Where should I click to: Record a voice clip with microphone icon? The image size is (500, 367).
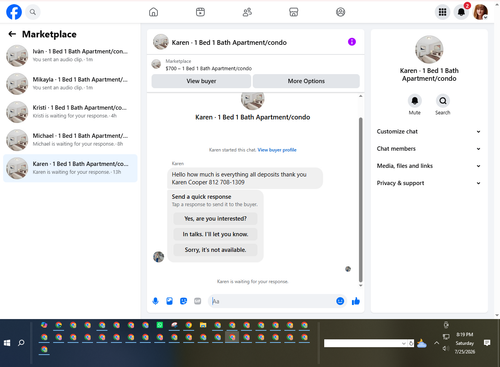pos(155,301)
